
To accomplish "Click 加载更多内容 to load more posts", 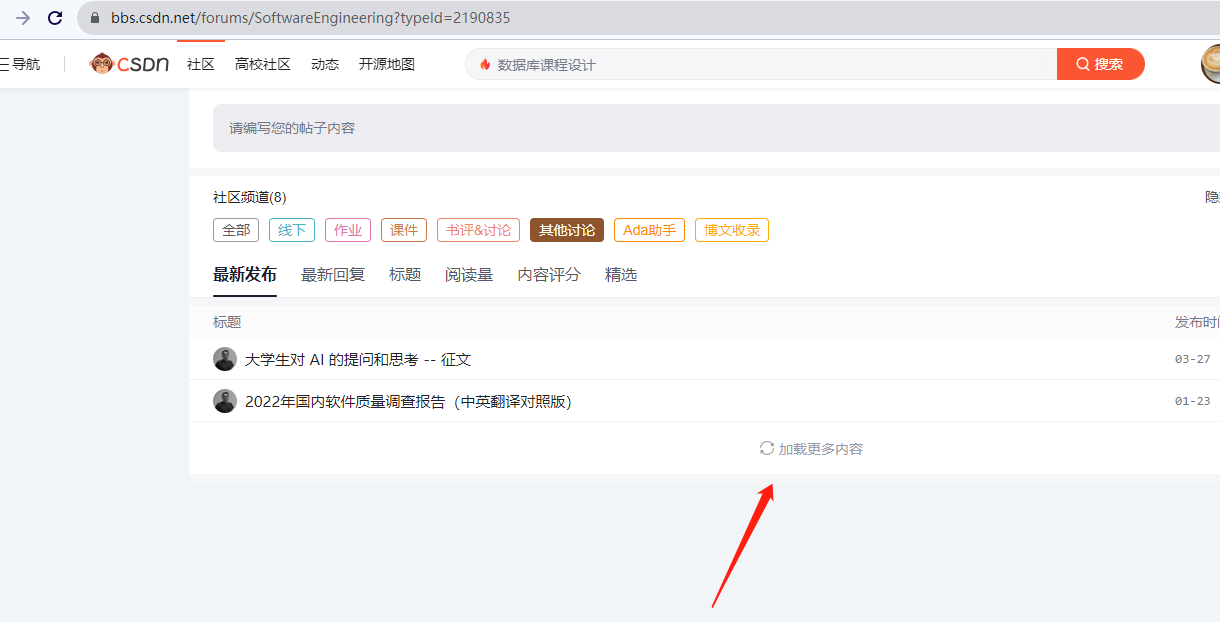I will click(x=821, y=449).
